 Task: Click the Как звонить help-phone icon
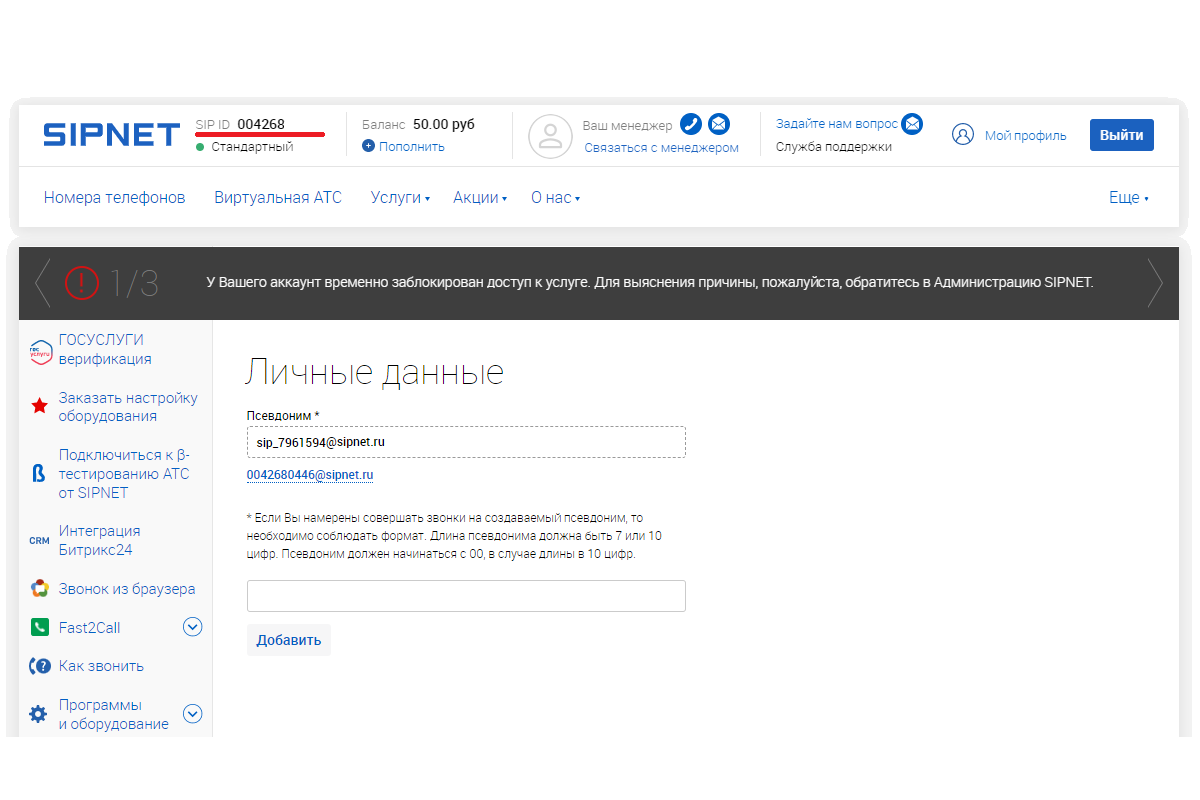40,666
